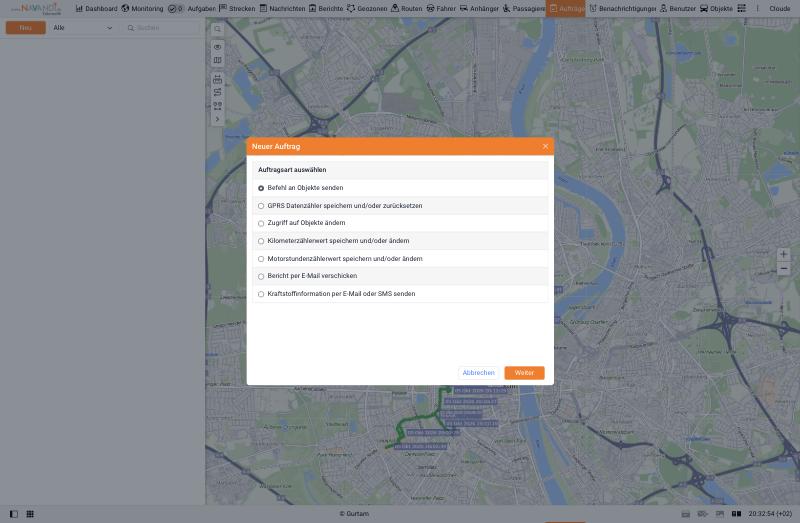Go to the Strecken tab
The image size is (800, 523).
[x=237, y=9]
